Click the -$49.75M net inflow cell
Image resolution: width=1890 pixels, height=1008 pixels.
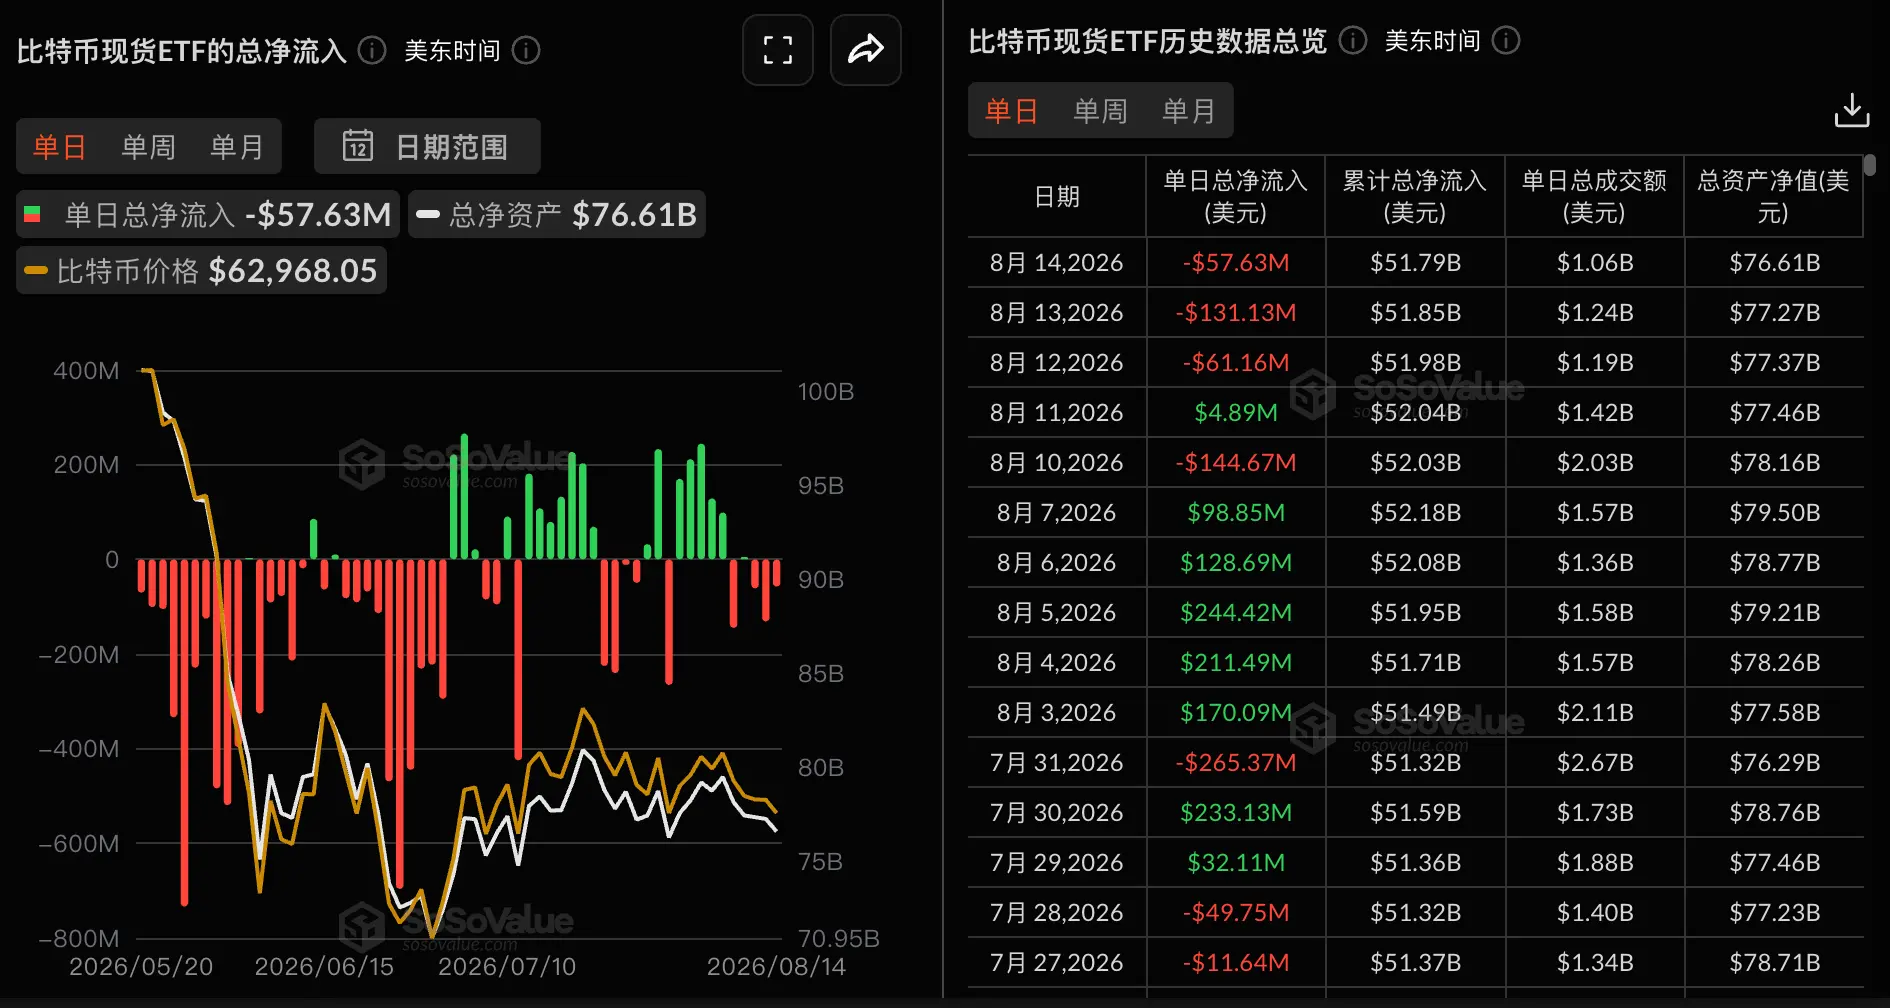[1236, 912]
